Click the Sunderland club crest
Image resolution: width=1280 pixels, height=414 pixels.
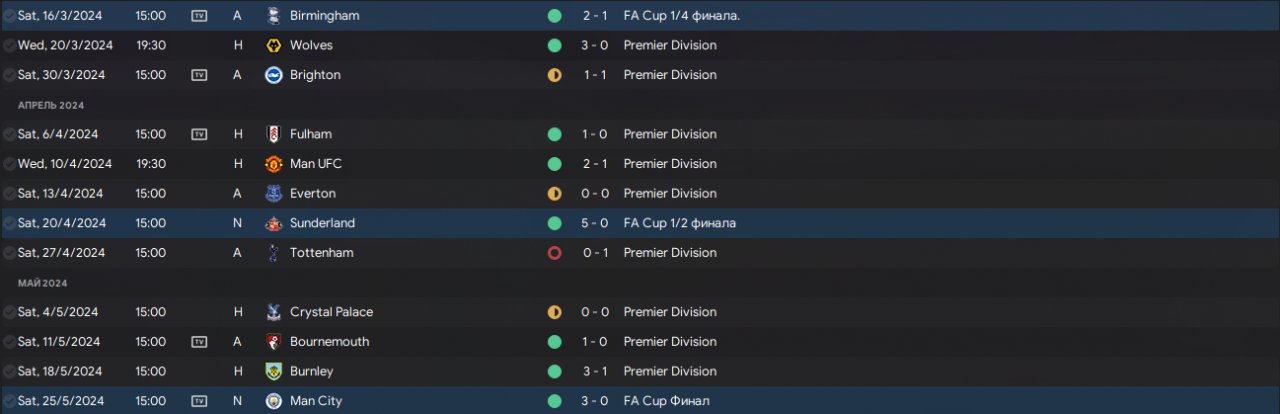click(x=273, y=223)
